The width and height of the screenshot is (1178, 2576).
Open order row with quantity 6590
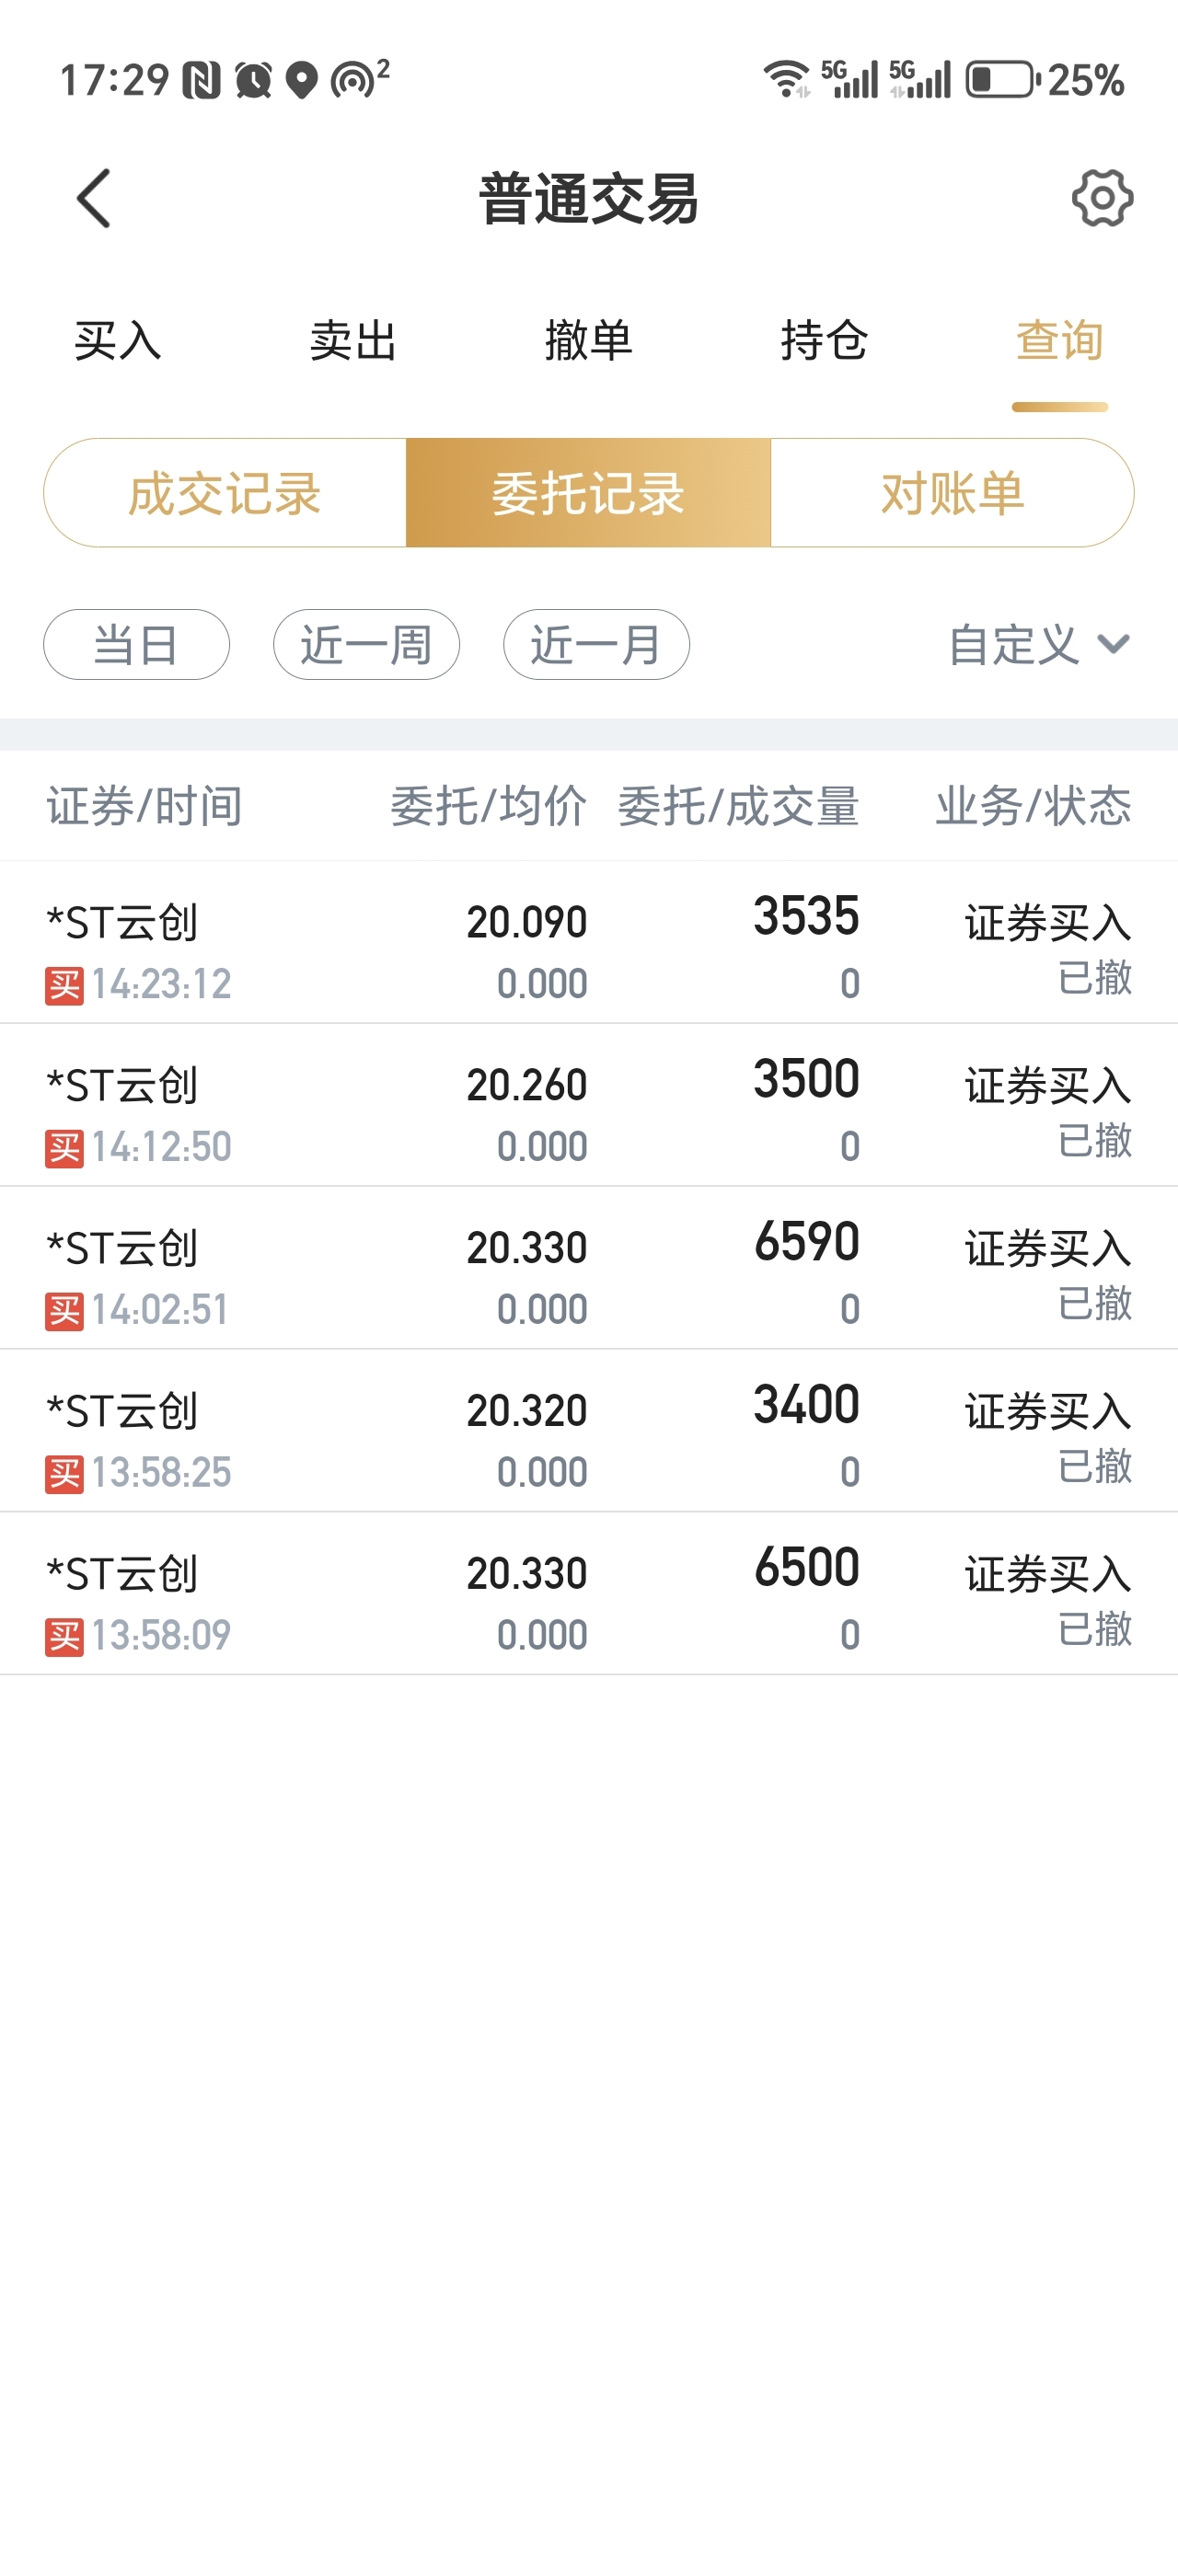click(589, 1268)
